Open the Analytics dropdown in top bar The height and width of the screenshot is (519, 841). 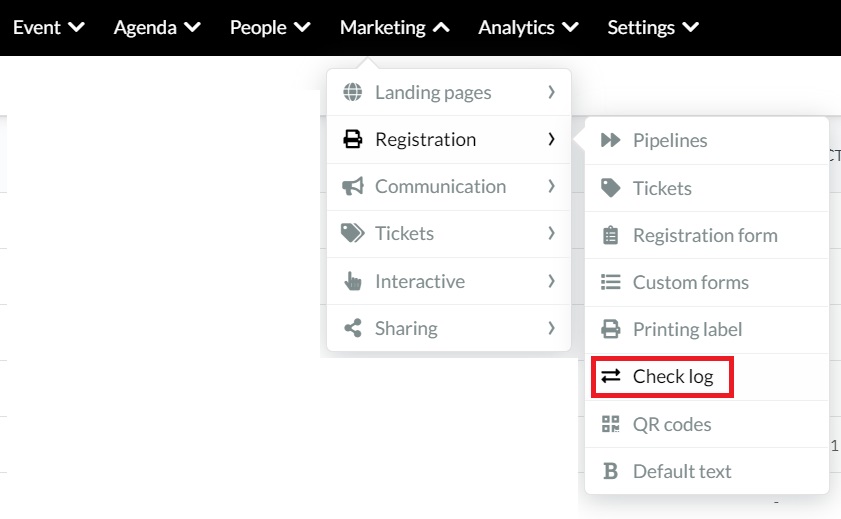[x=528, y=27]
